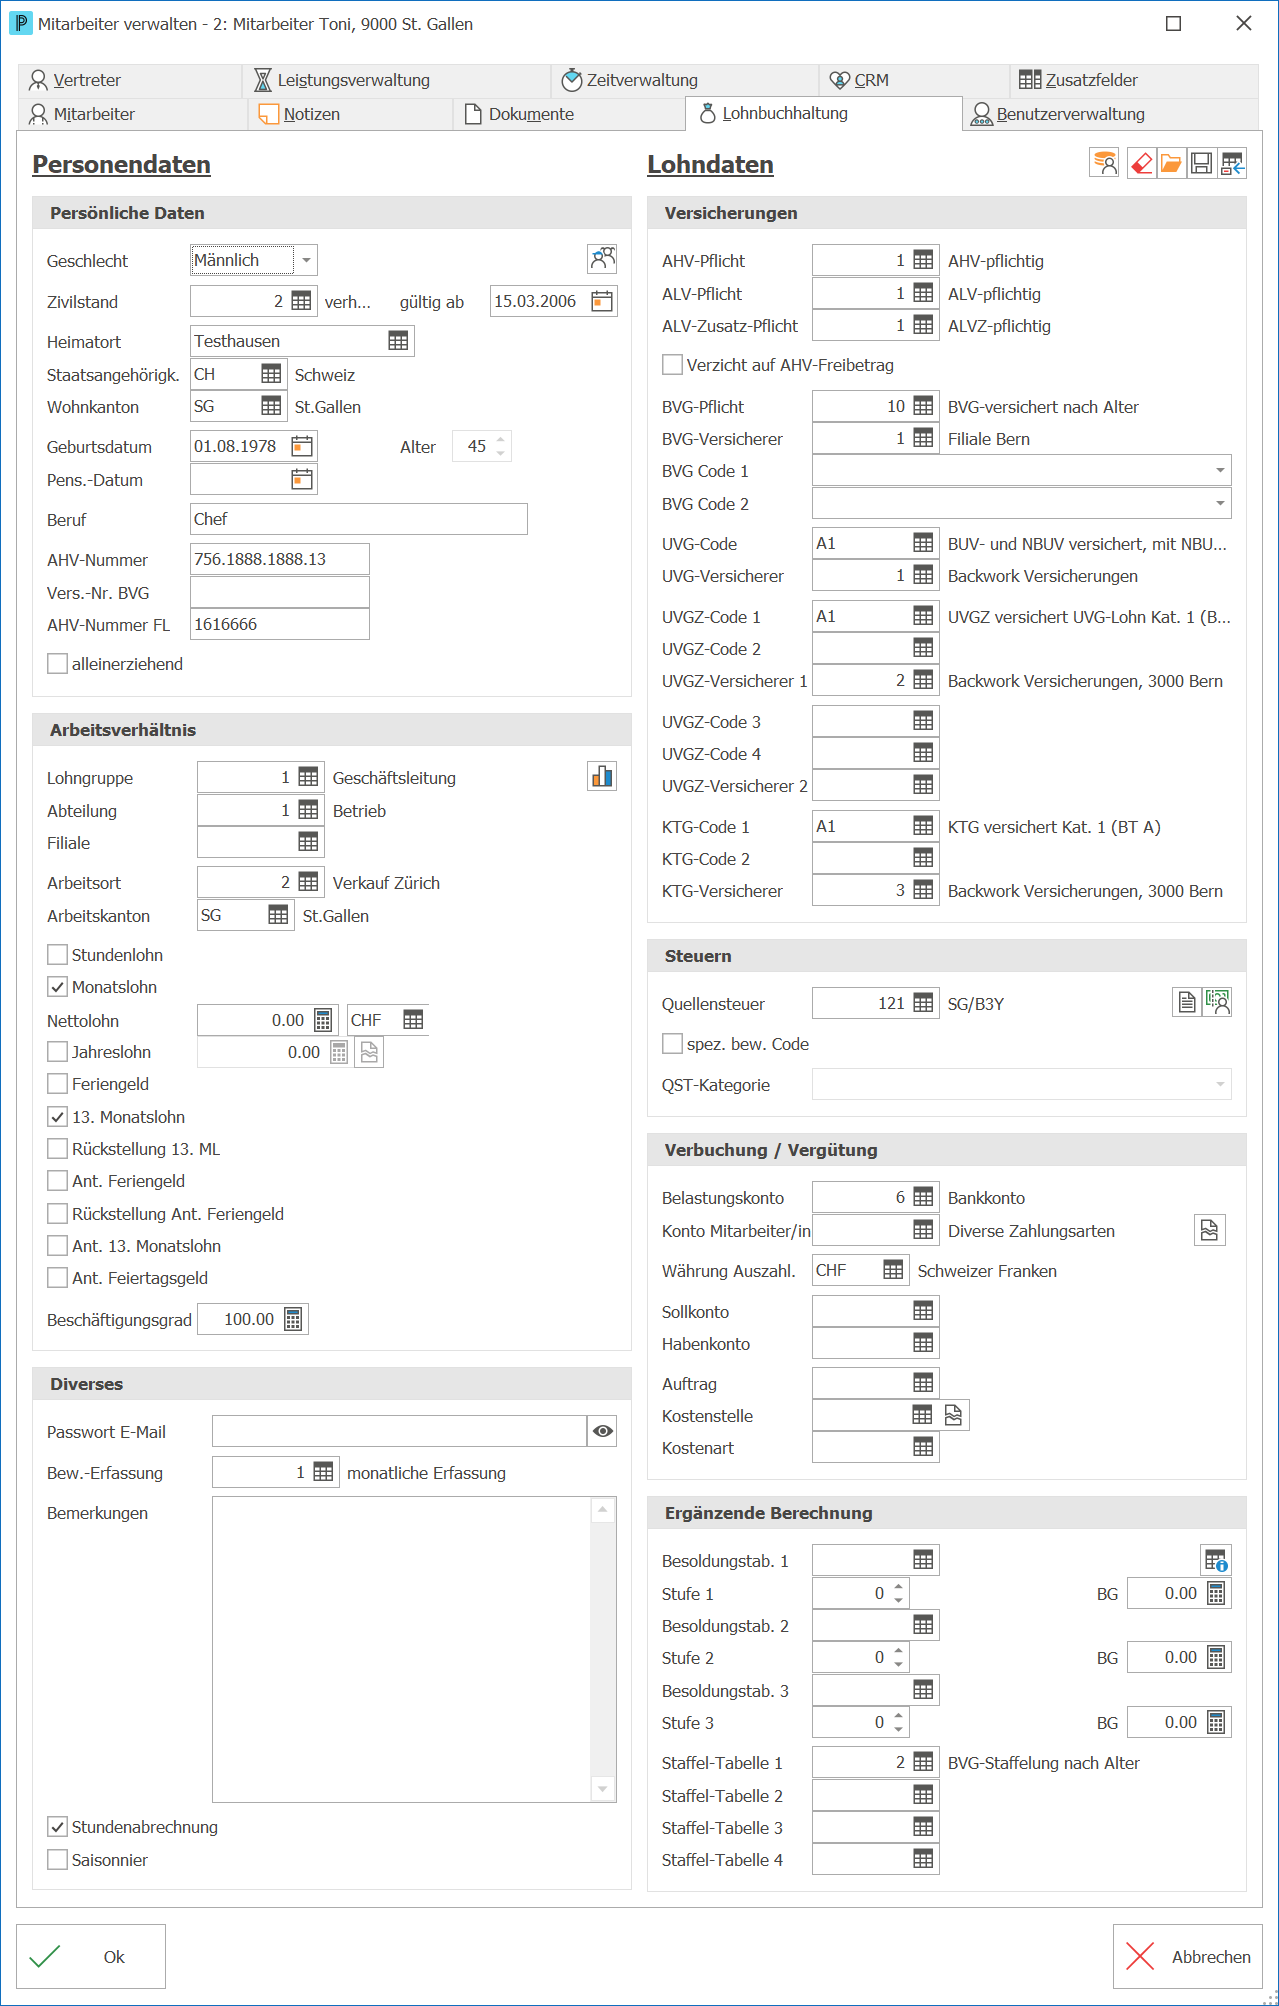Open the calendar for Pens.-Datum
This screenshot has height=2006, width=1279.
pos(302,479)
